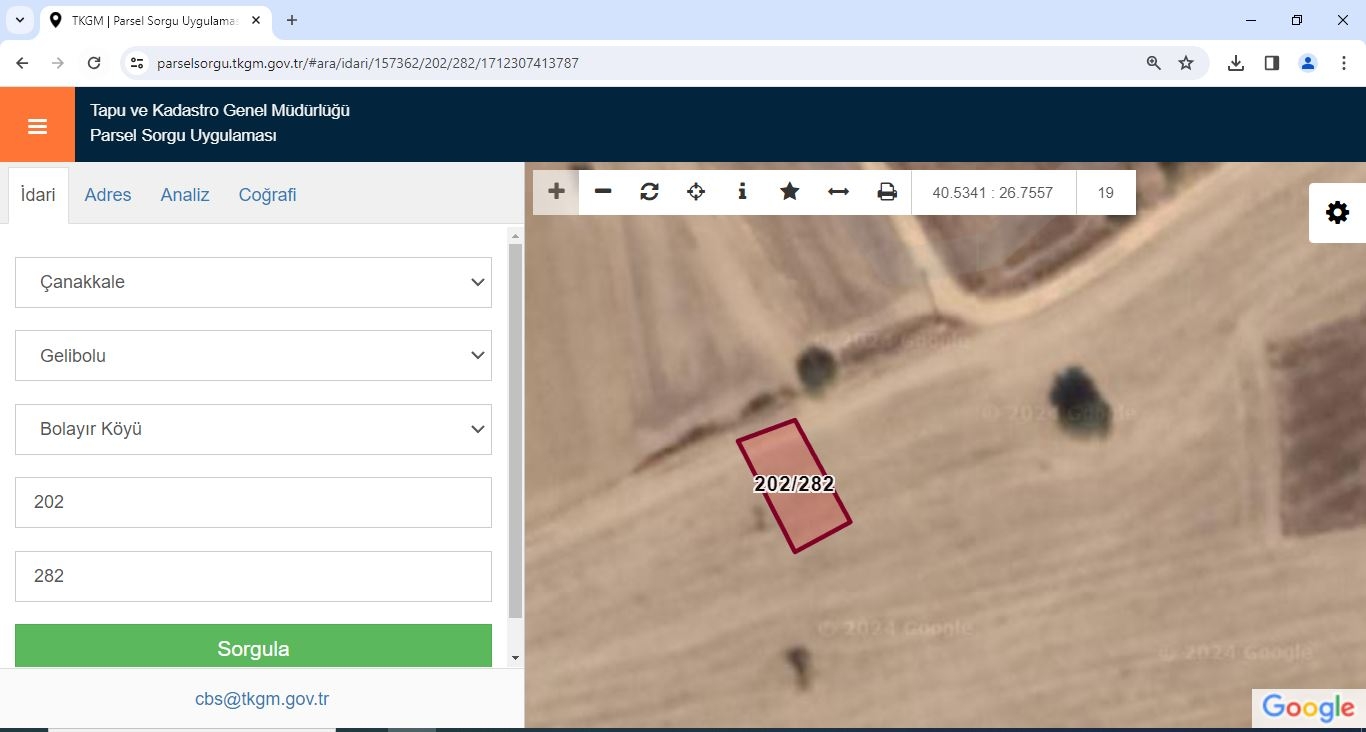The image size is (1366, 732).
Task: Zoom out using the map minus icon
Action: pyautogui.click(x=603, y=192)
